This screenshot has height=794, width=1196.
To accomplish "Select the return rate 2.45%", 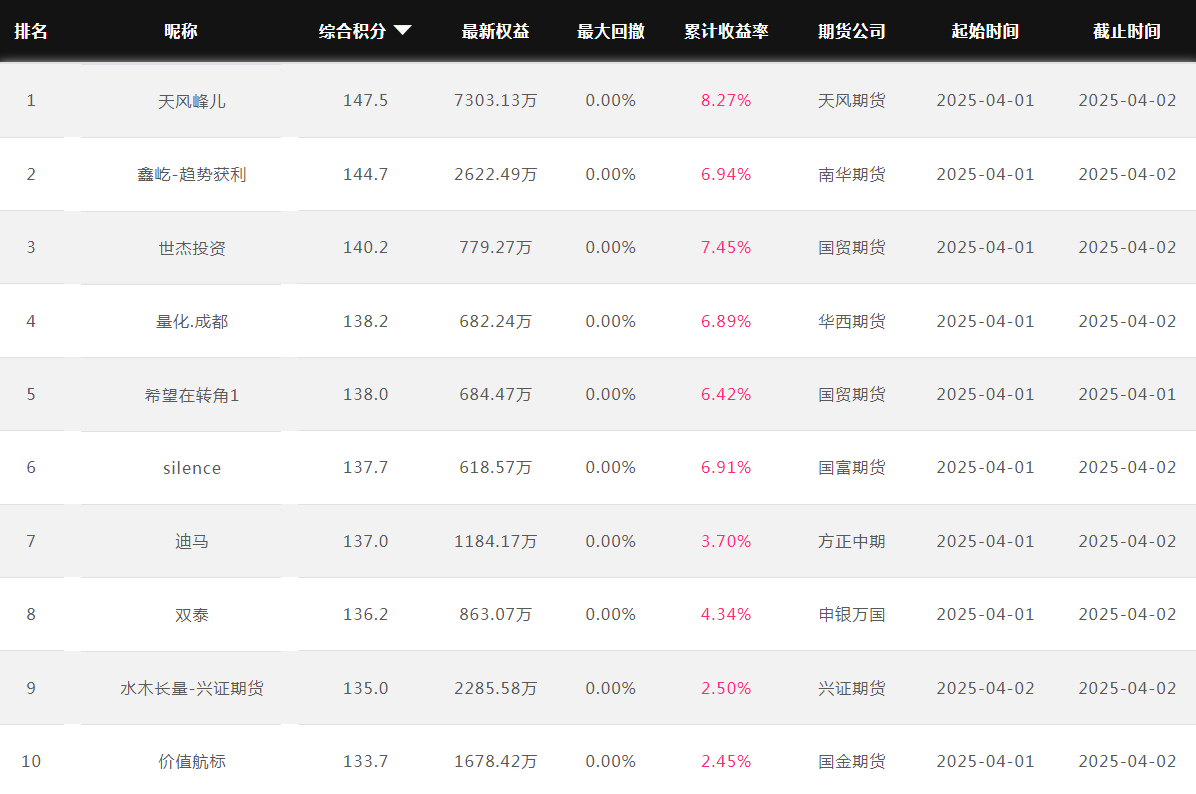I will point(726,761).
